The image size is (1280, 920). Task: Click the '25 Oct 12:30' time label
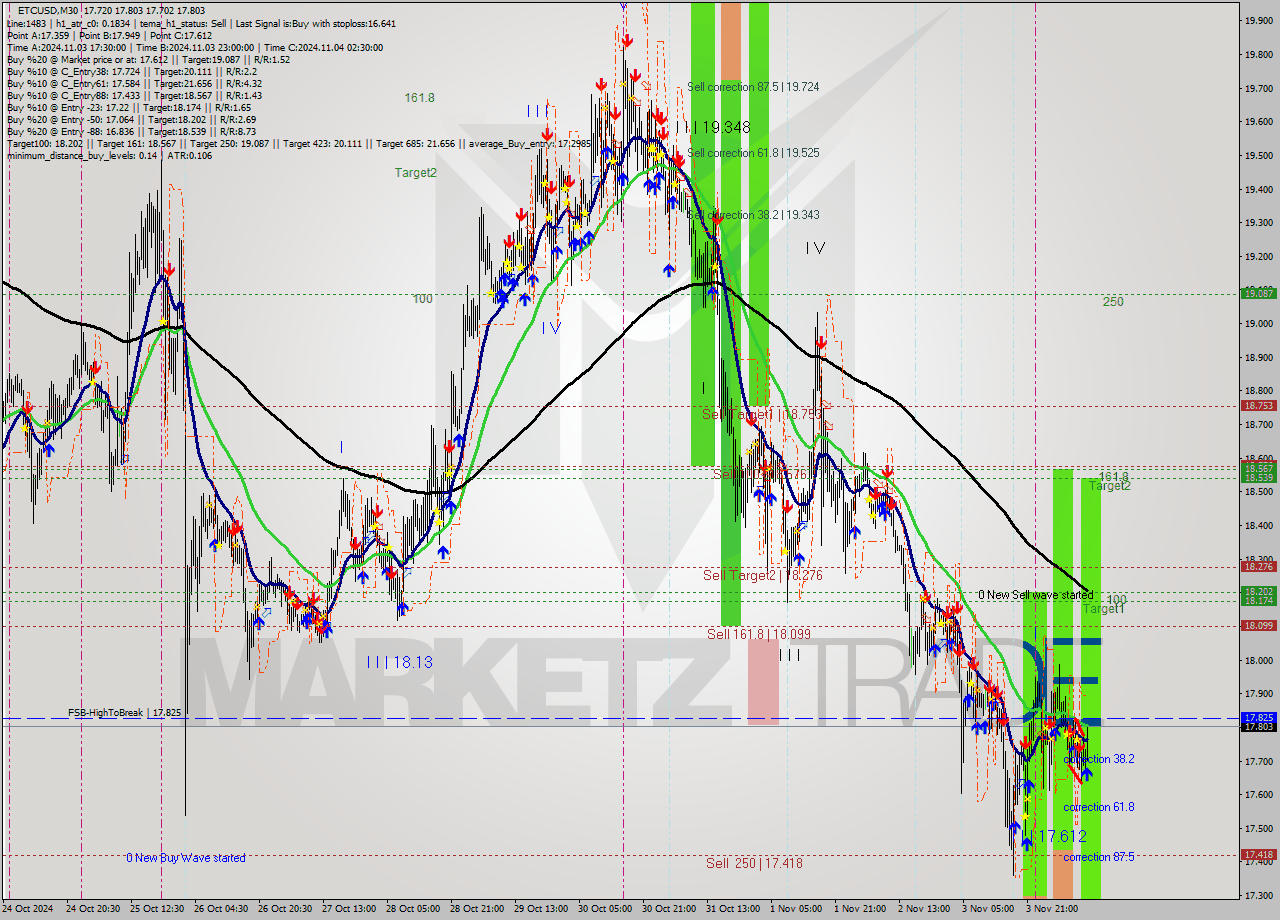click(157, 909)
